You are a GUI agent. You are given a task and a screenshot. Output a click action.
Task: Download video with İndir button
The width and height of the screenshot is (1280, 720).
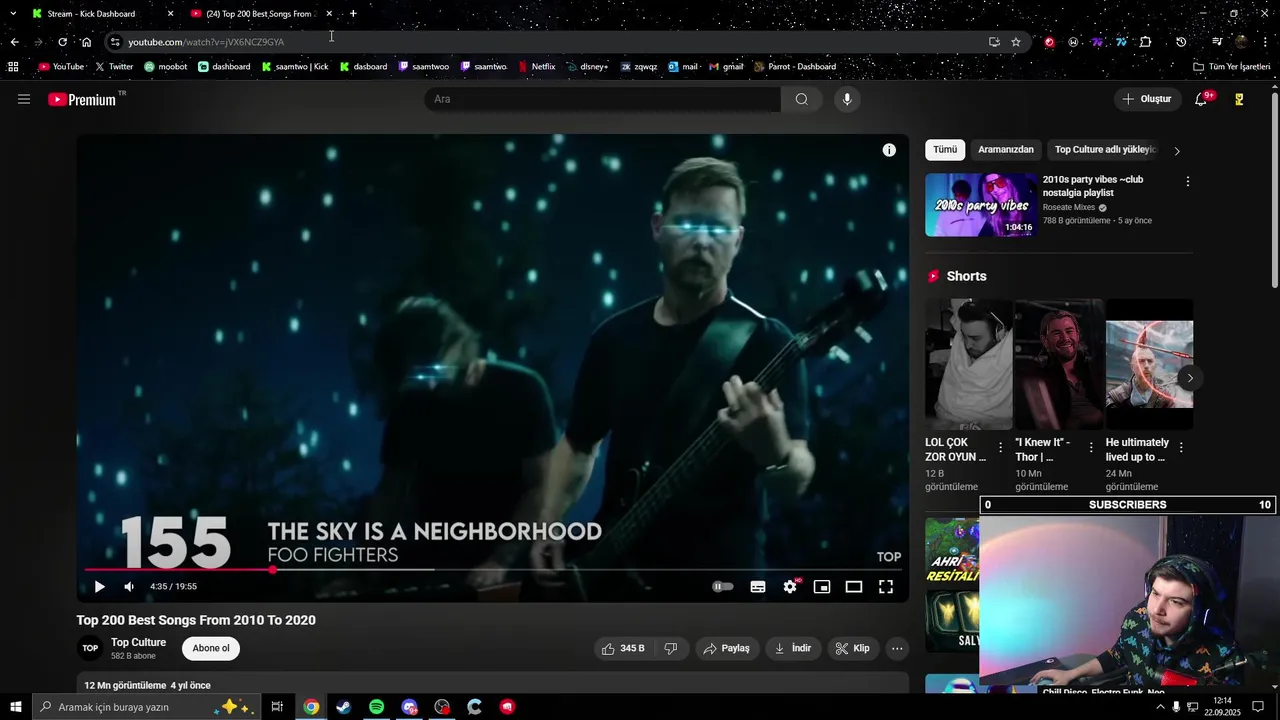tap(793, 648)
